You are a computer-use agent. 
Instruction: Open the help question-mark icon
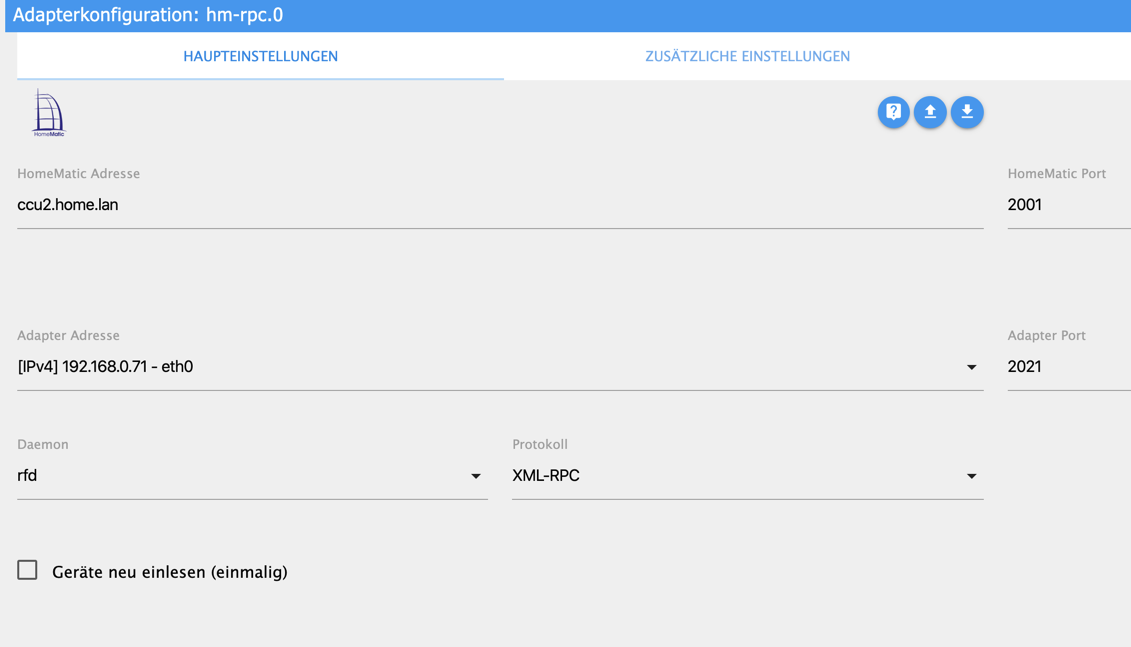(x=893, y=112)
